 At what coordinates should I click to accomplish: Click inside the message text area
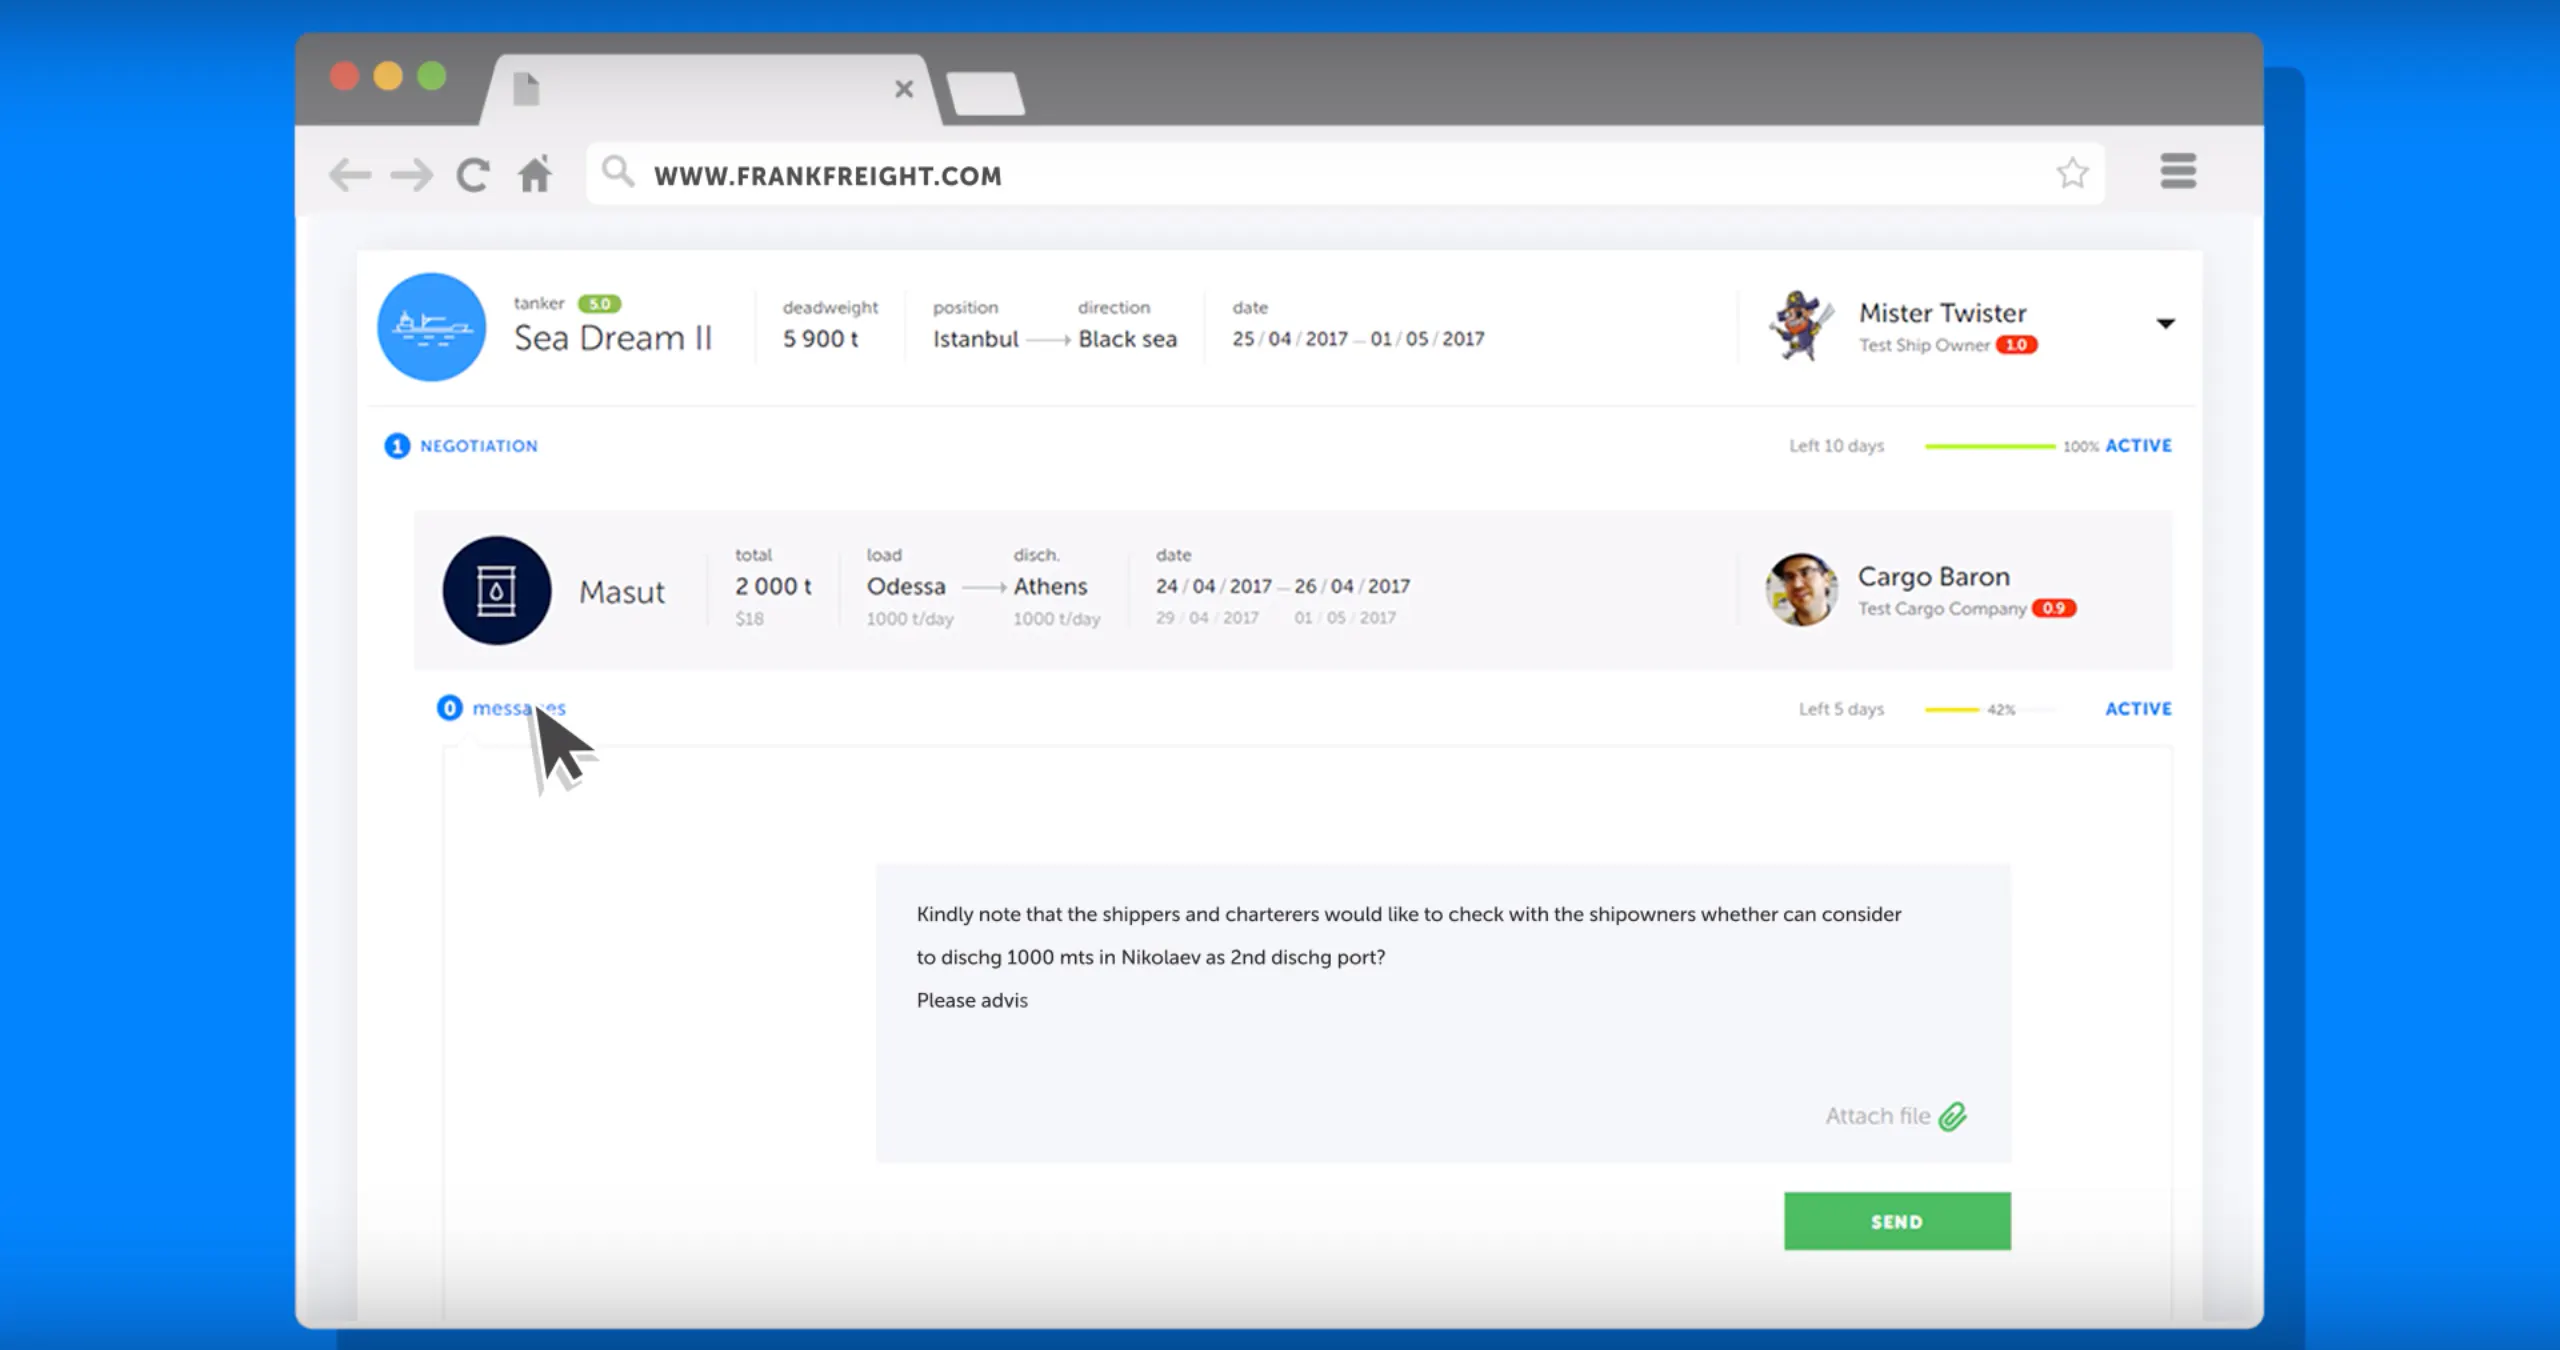click(x=1443, y=1013)
